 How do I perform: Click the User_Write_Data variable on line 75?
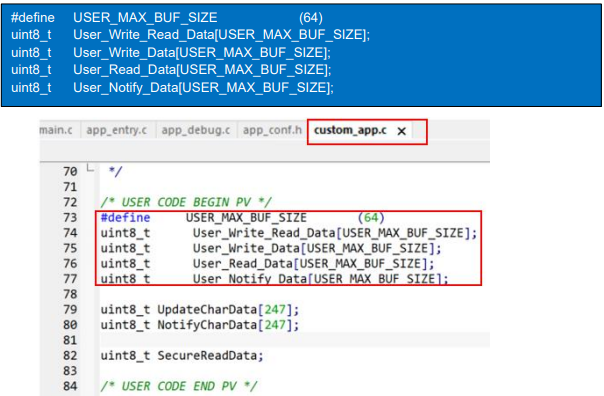[x=246, y=248]
